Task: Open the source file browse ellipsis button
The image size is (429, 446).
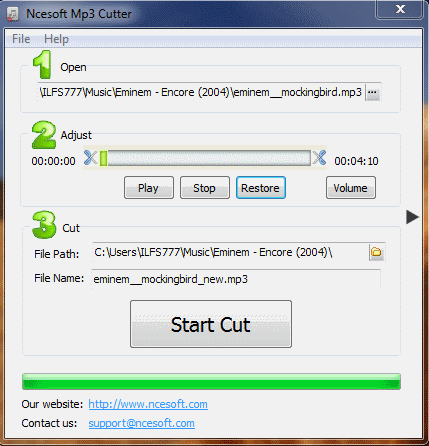Action: coord(373,92)
